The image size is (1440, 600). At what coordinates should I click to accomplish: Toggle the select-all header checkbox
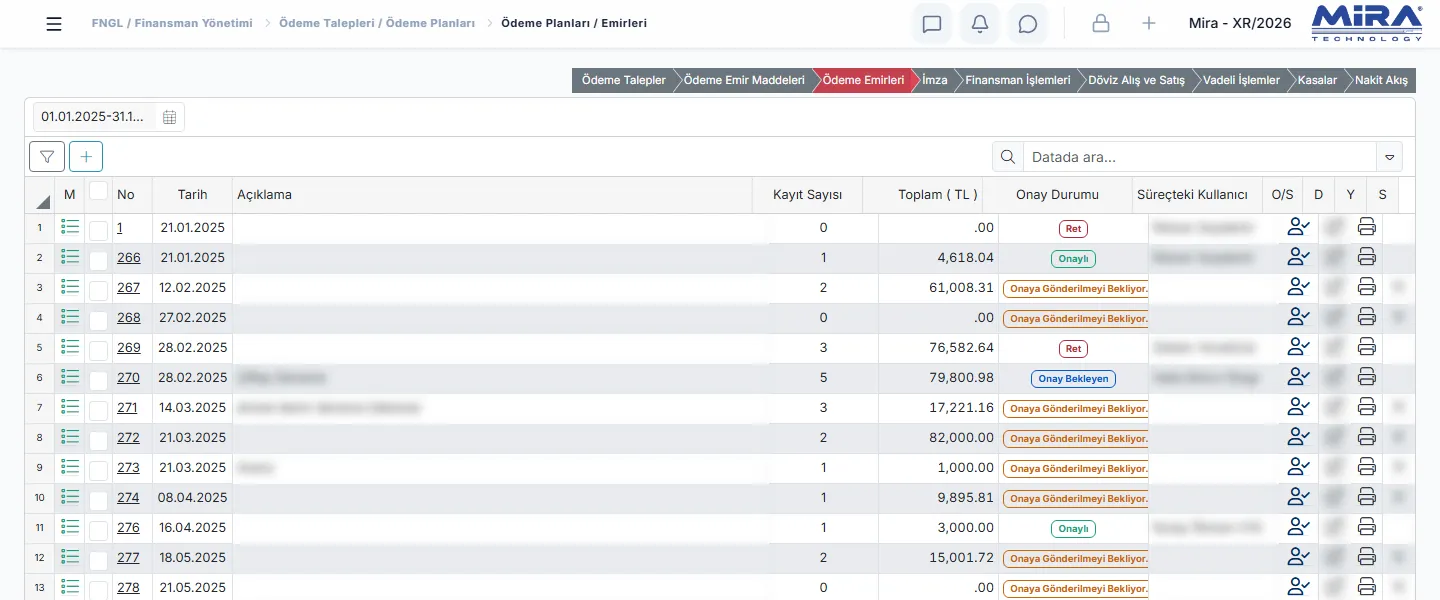98,191
